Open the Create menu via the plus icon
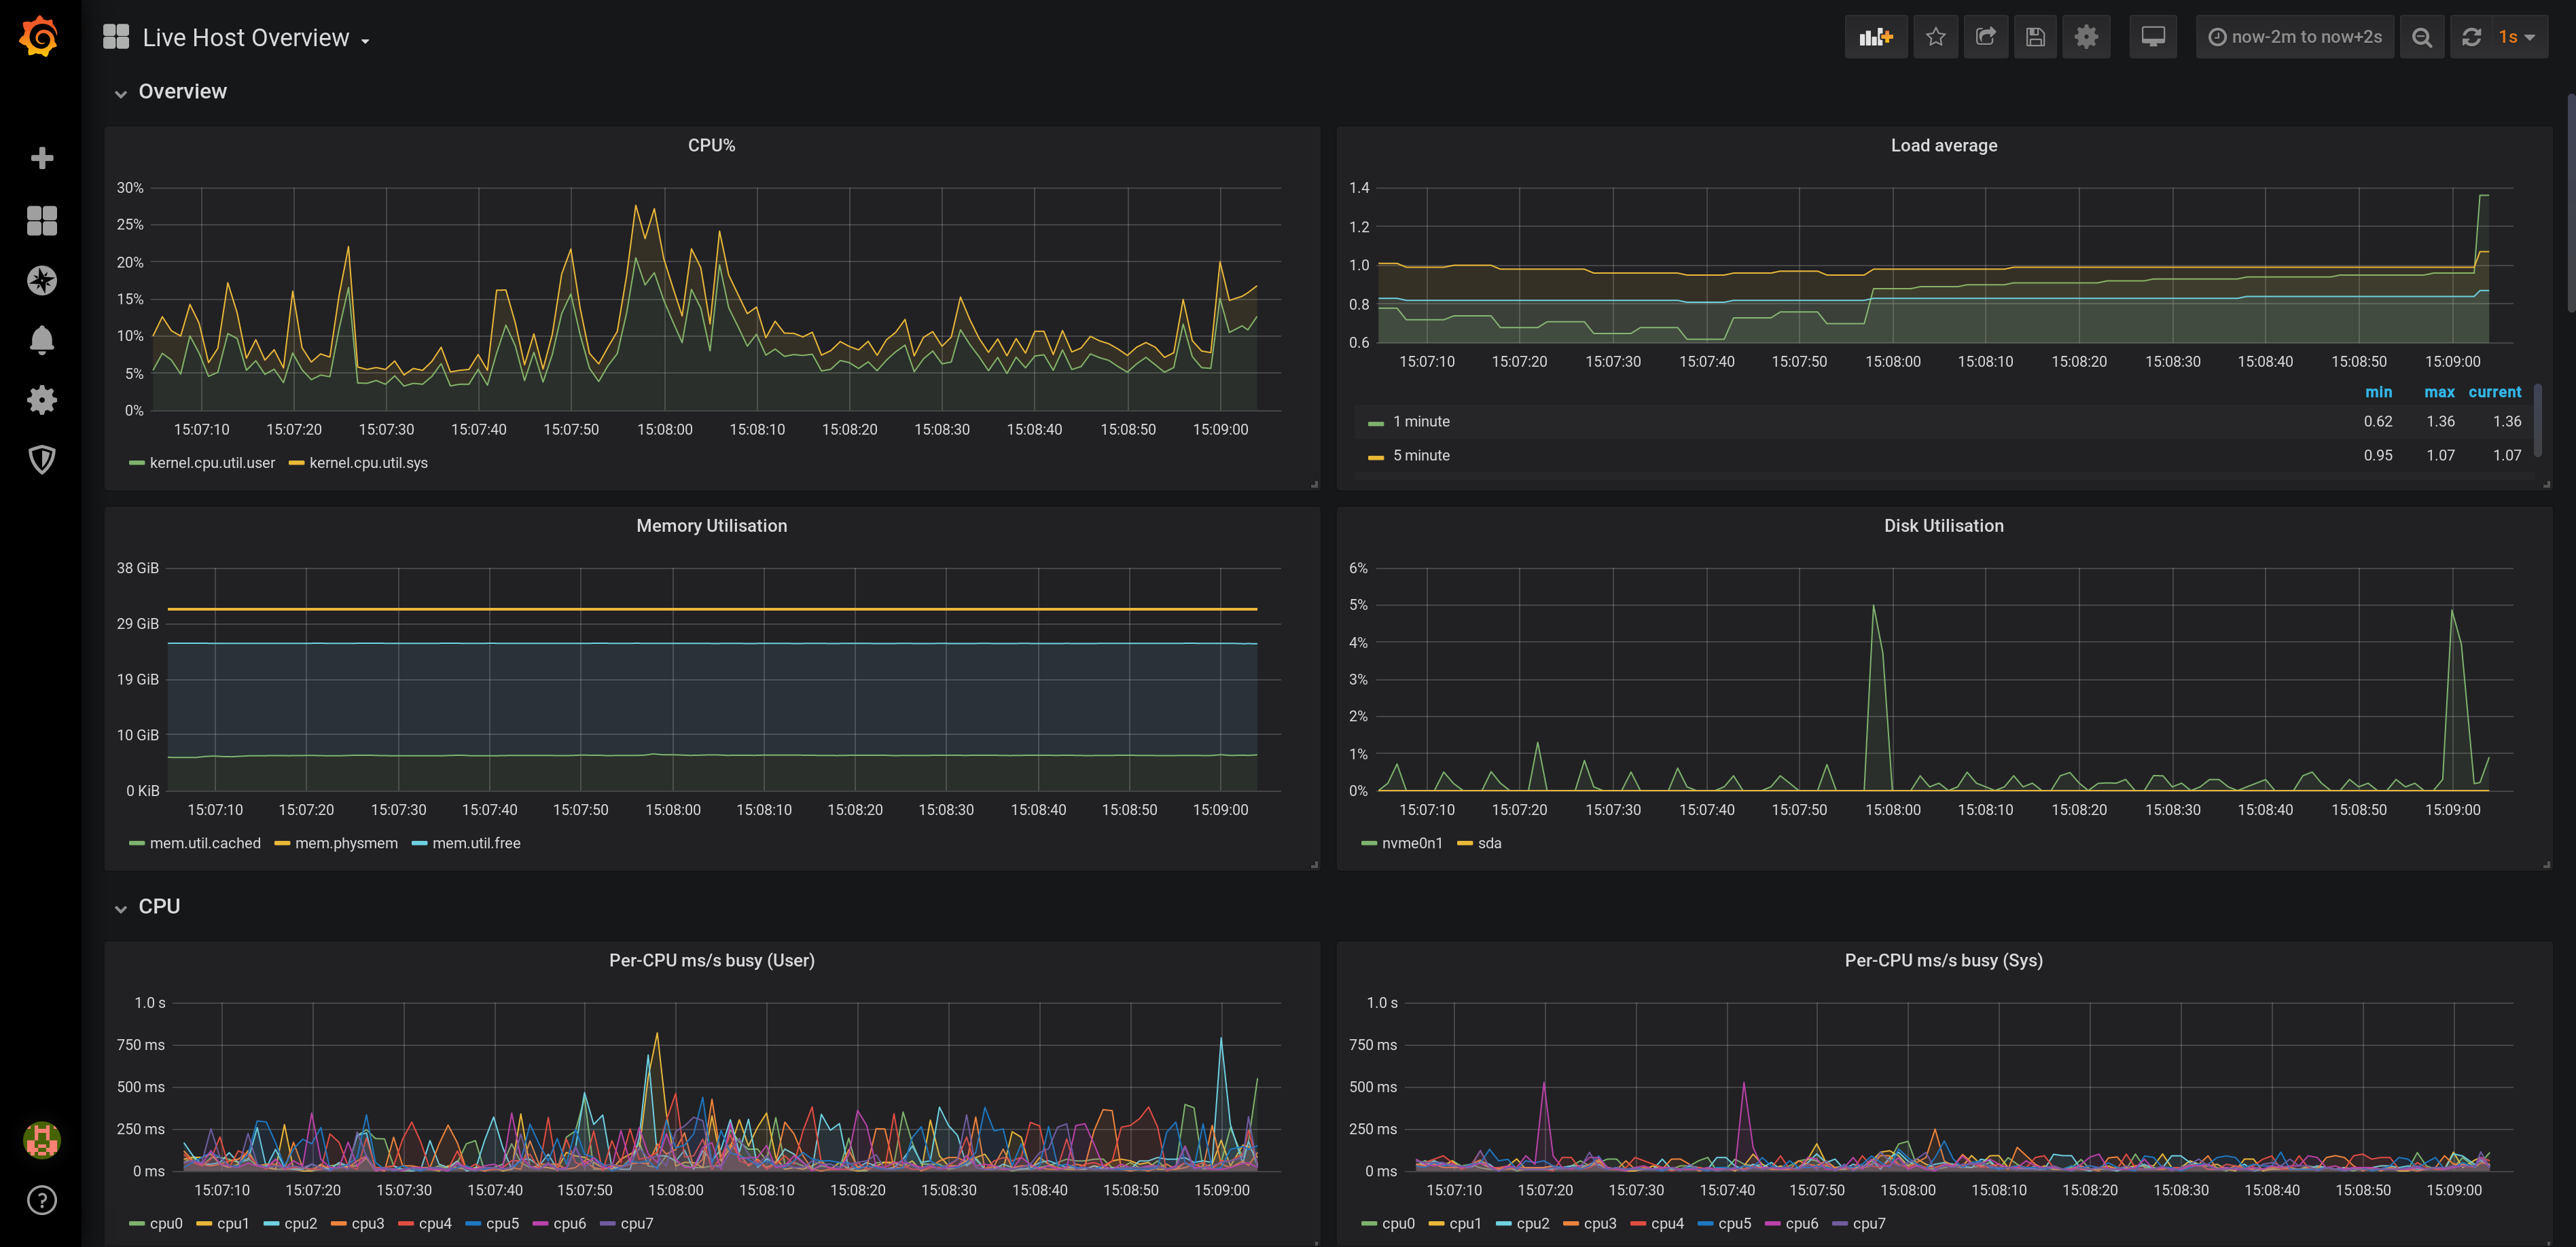This screenshot has width=2576, height=1247. [x=41, y=157]
